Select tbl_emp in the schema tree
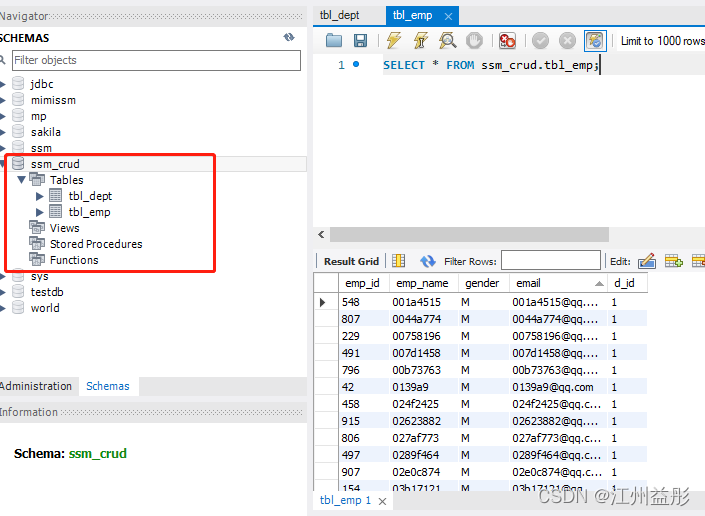This screenshot has height=516, width=705. (x=89, y=212)
